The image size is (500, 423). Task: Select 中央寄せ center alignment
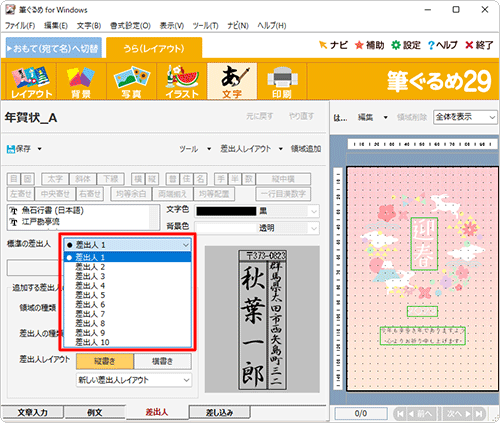(x=55, y=194)
